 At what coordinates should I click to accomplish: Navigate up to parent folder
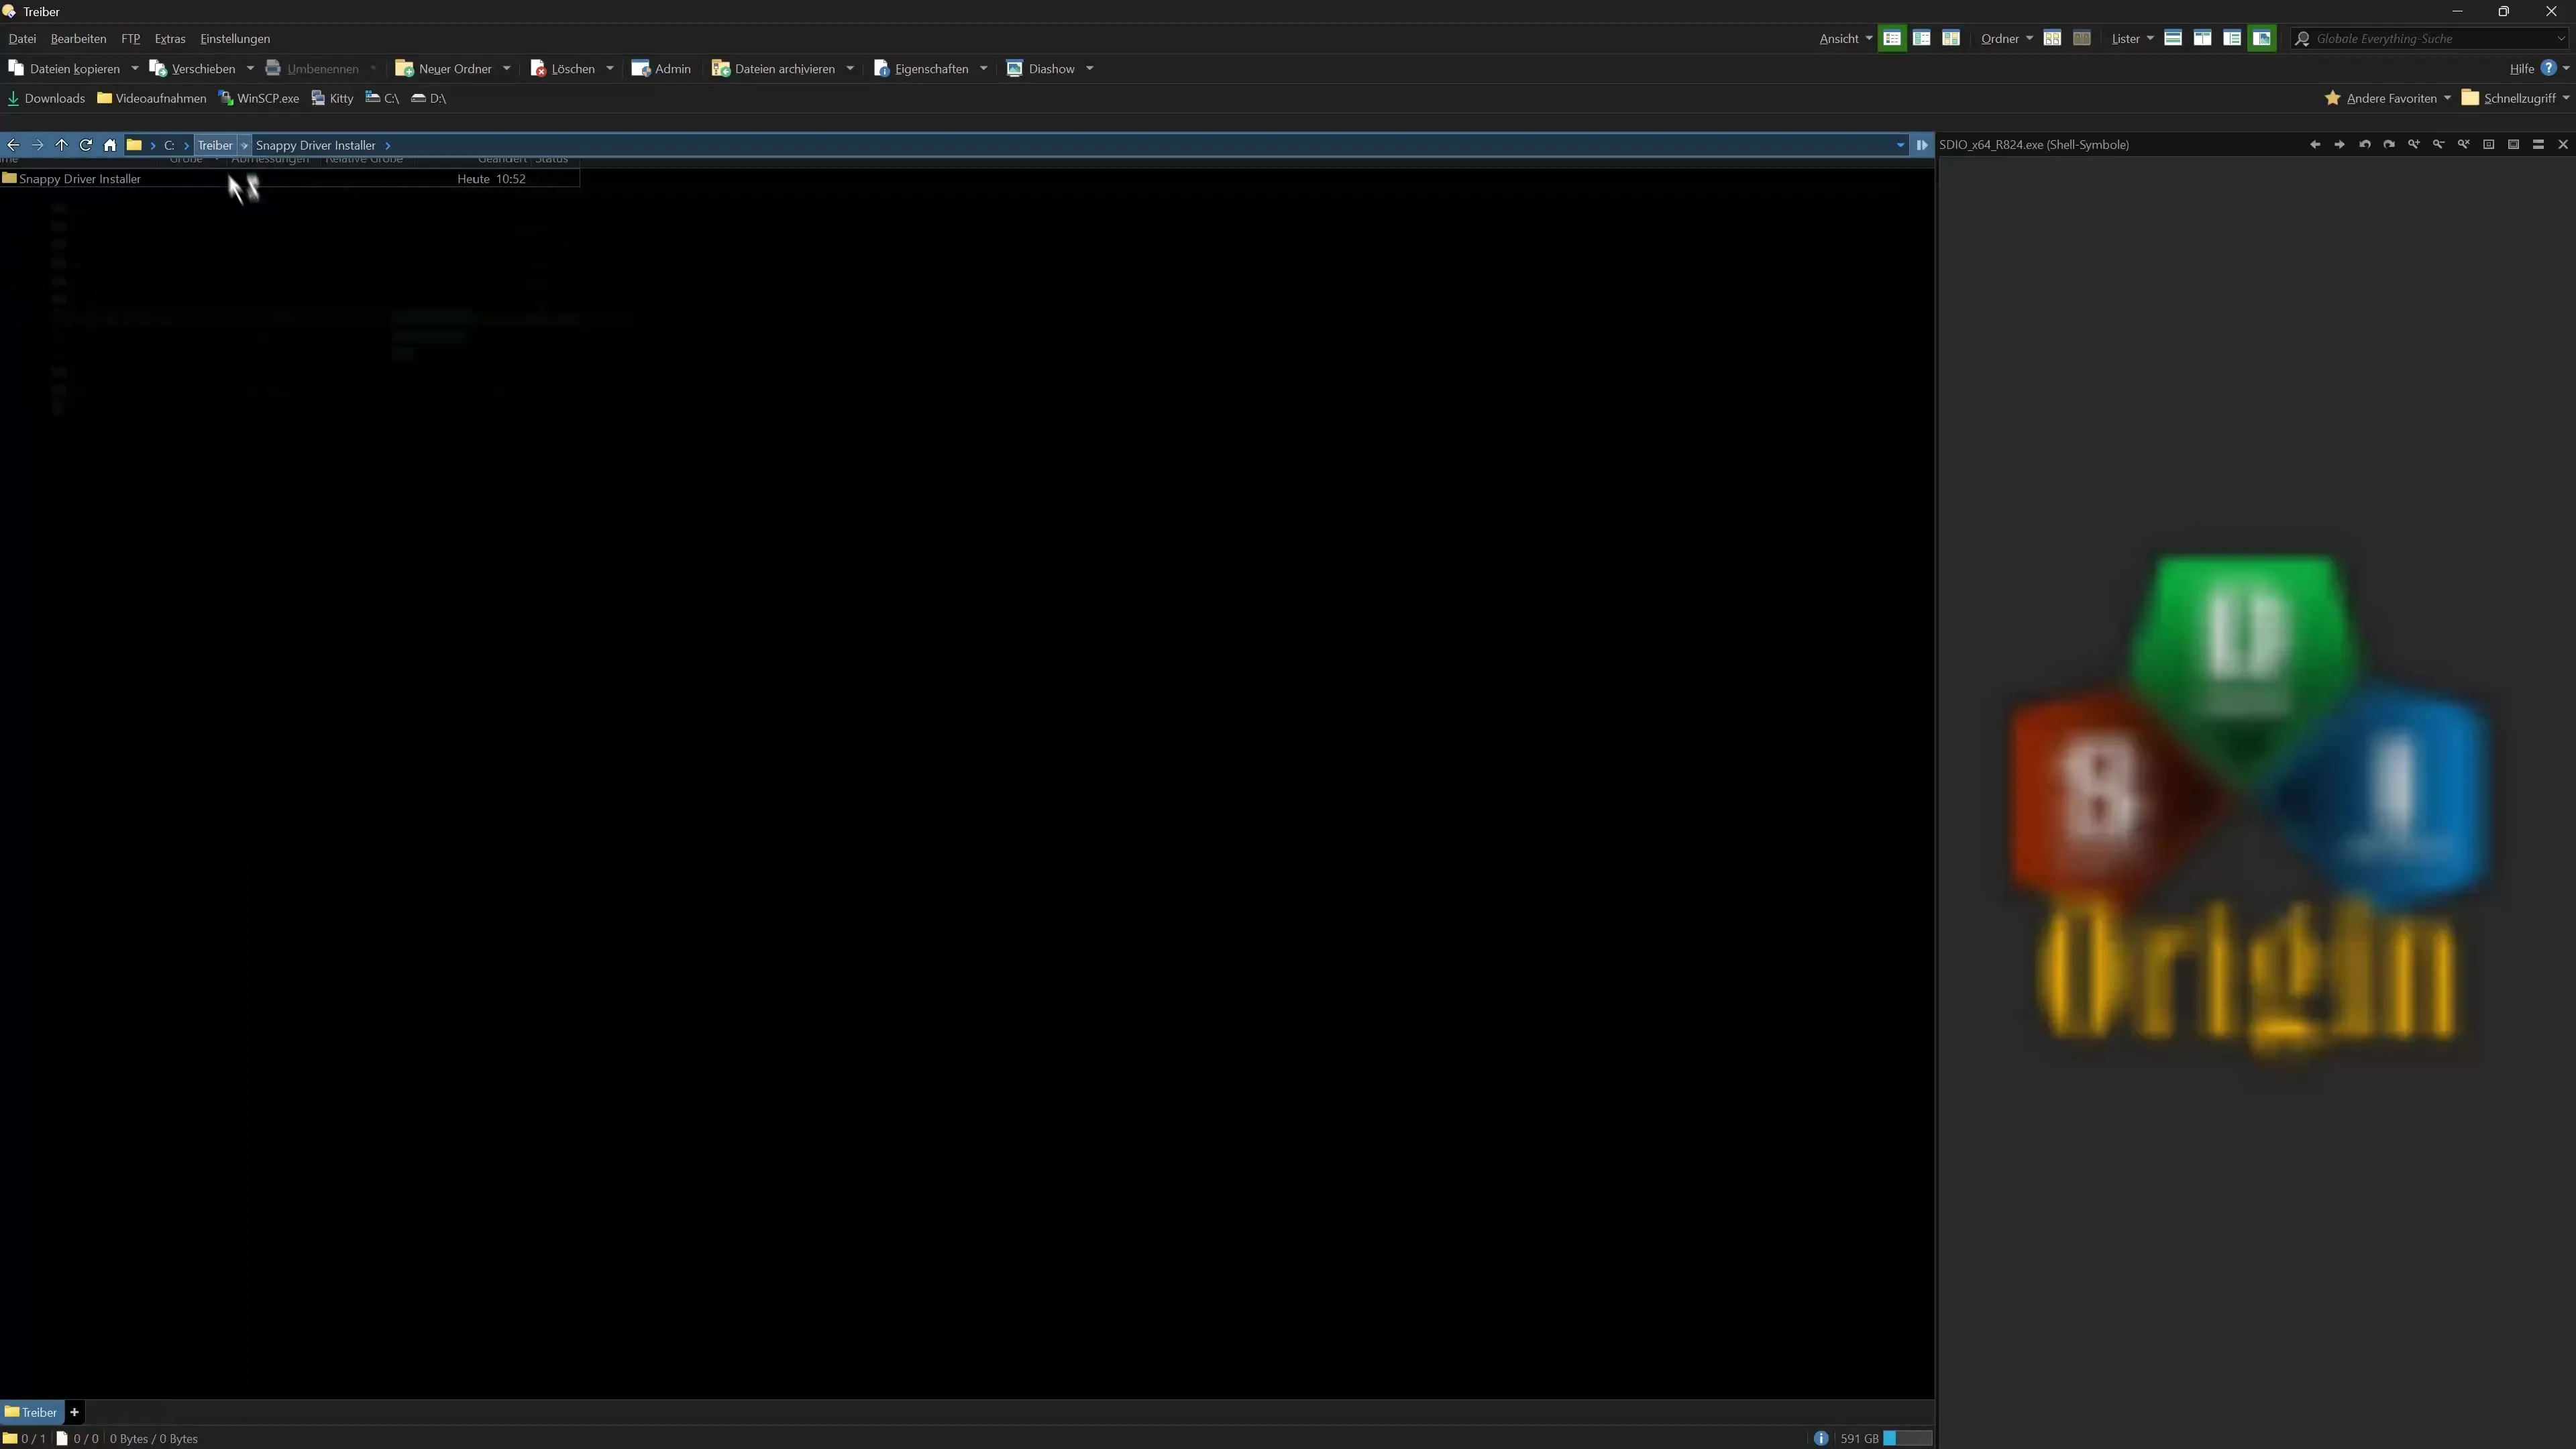click(61, 145)
